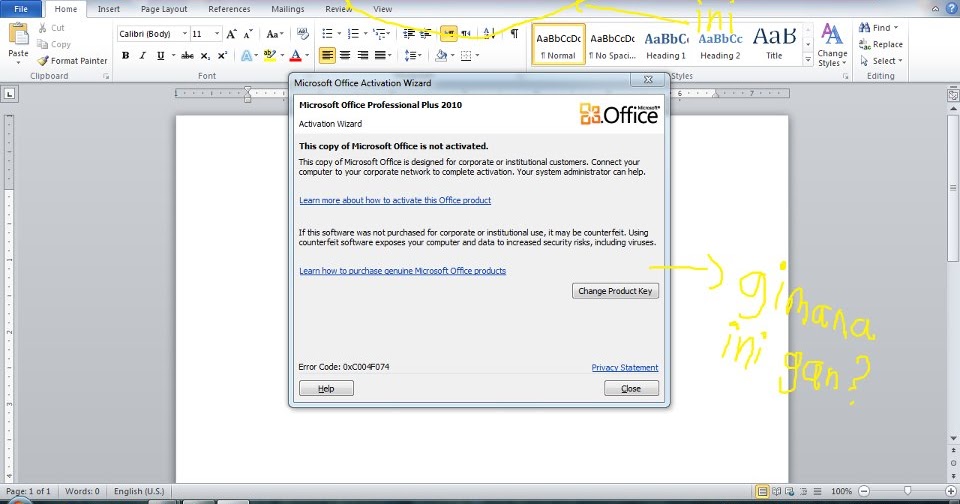
Task: Click the Shading paint bucket icon
Action: (441, 56)
